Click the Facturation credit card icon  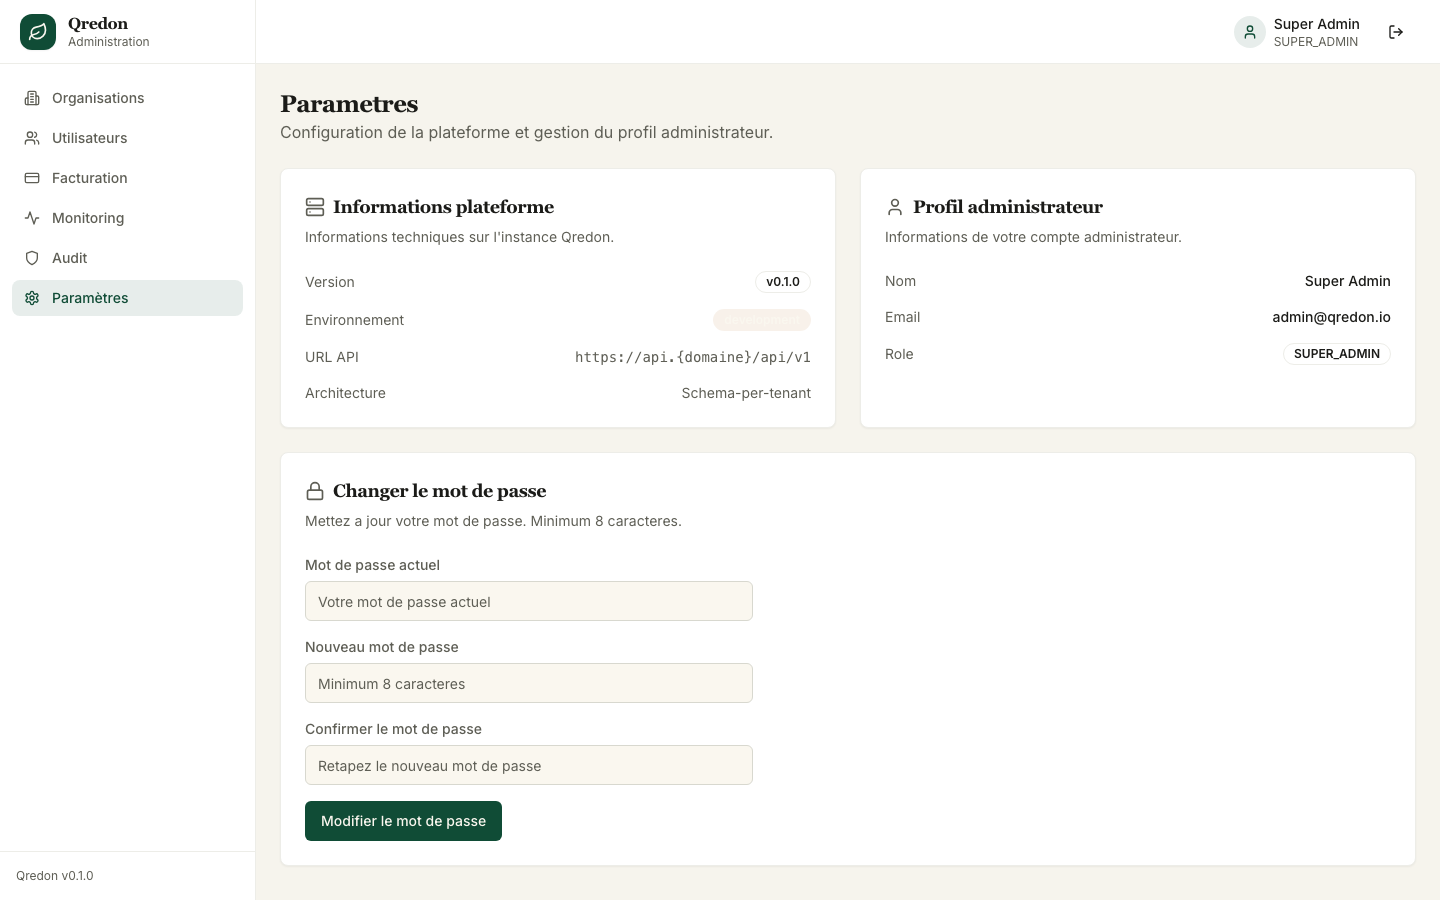(x=32, y=178)
